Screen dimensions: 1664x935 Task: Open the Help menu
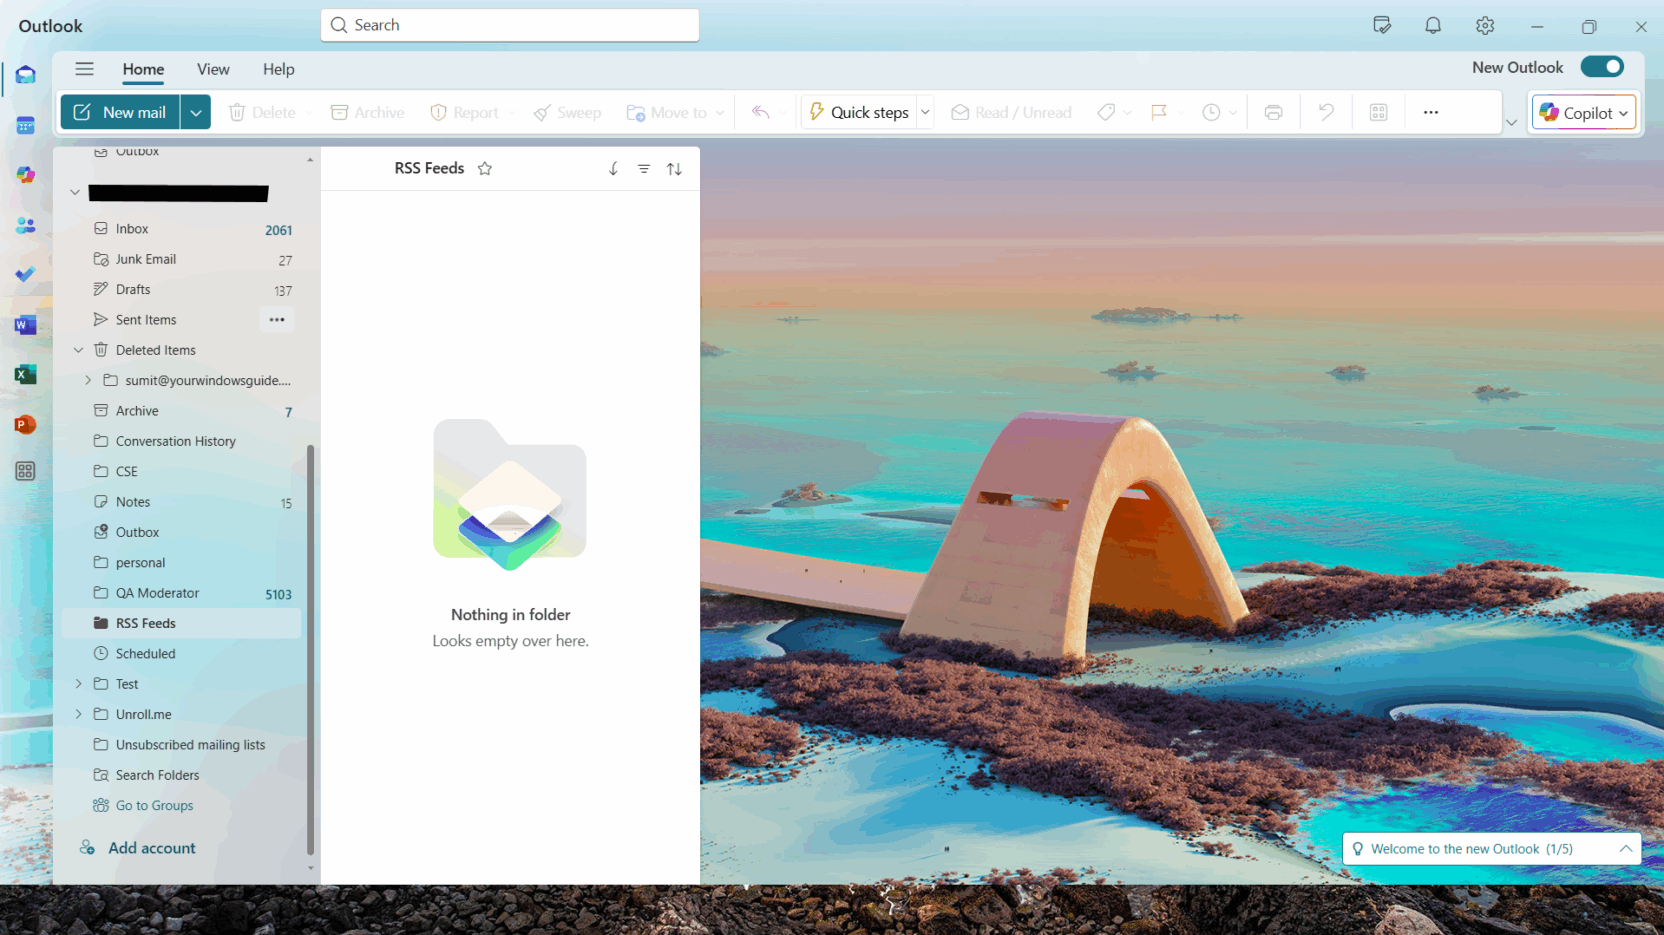tap(278, 69)
